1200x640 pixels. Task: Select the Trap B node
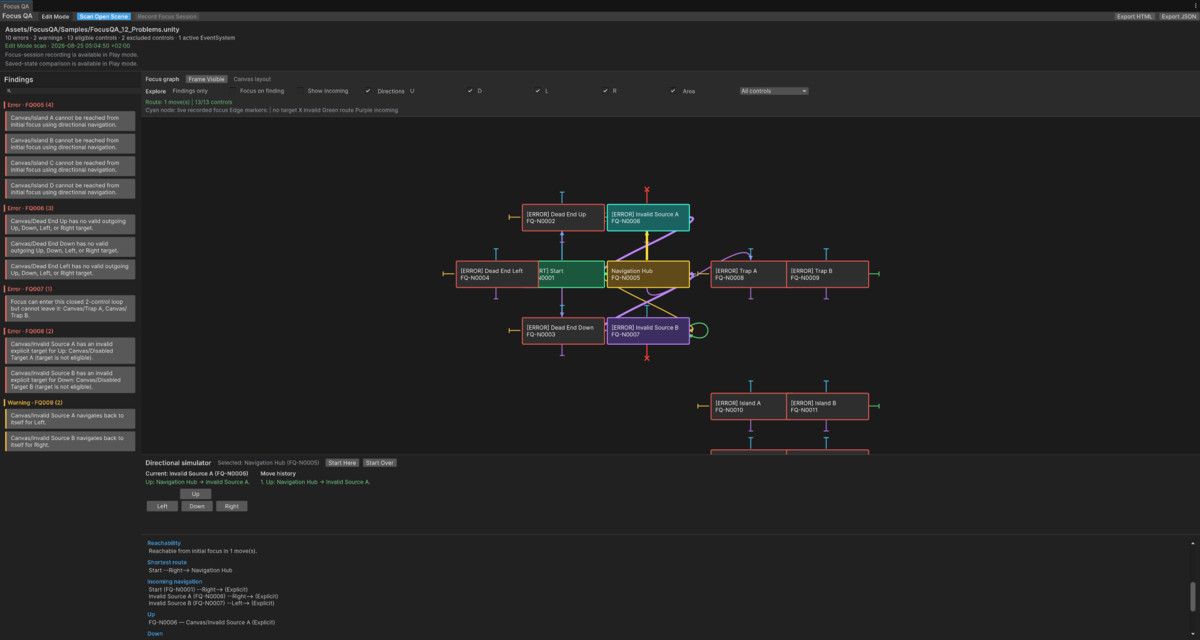[827, 274]
